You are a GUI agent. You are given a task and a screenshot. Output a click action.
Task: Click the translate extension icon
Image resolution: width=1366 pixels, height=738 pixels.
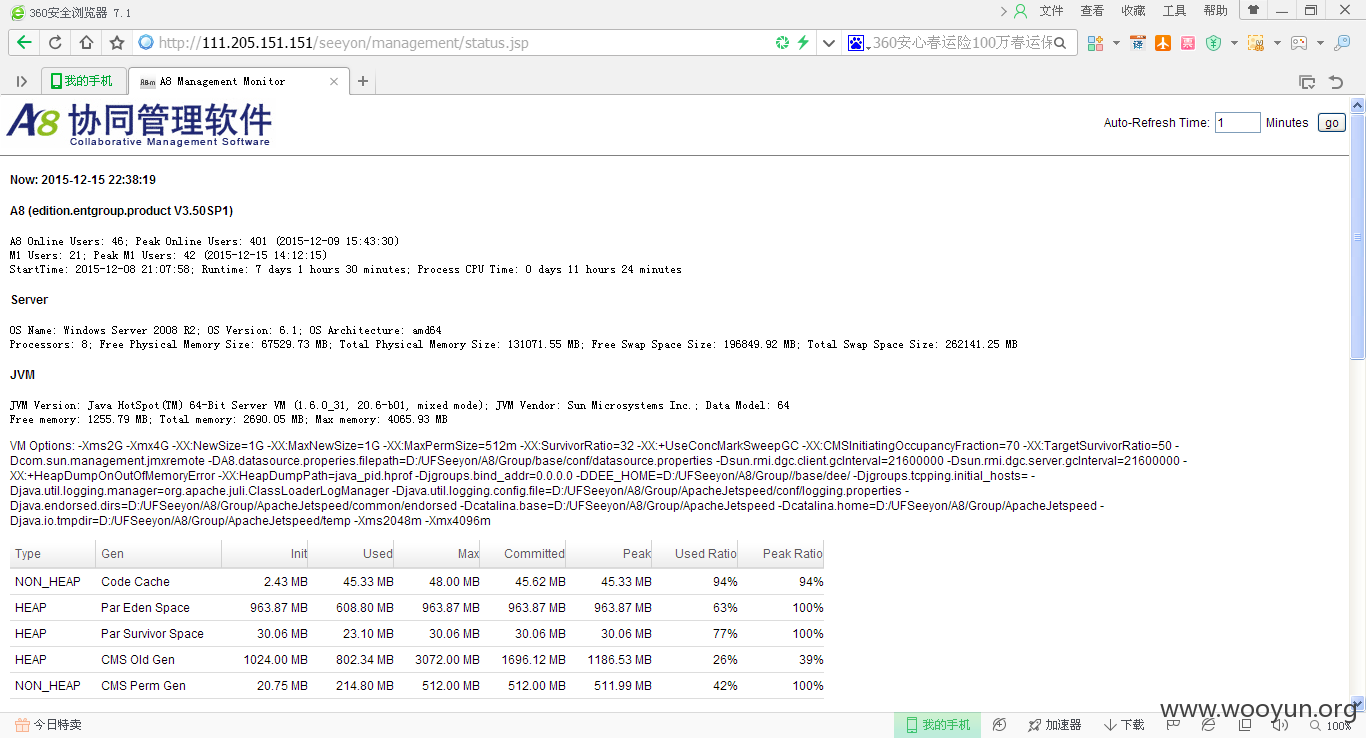tap(1137, 43)
